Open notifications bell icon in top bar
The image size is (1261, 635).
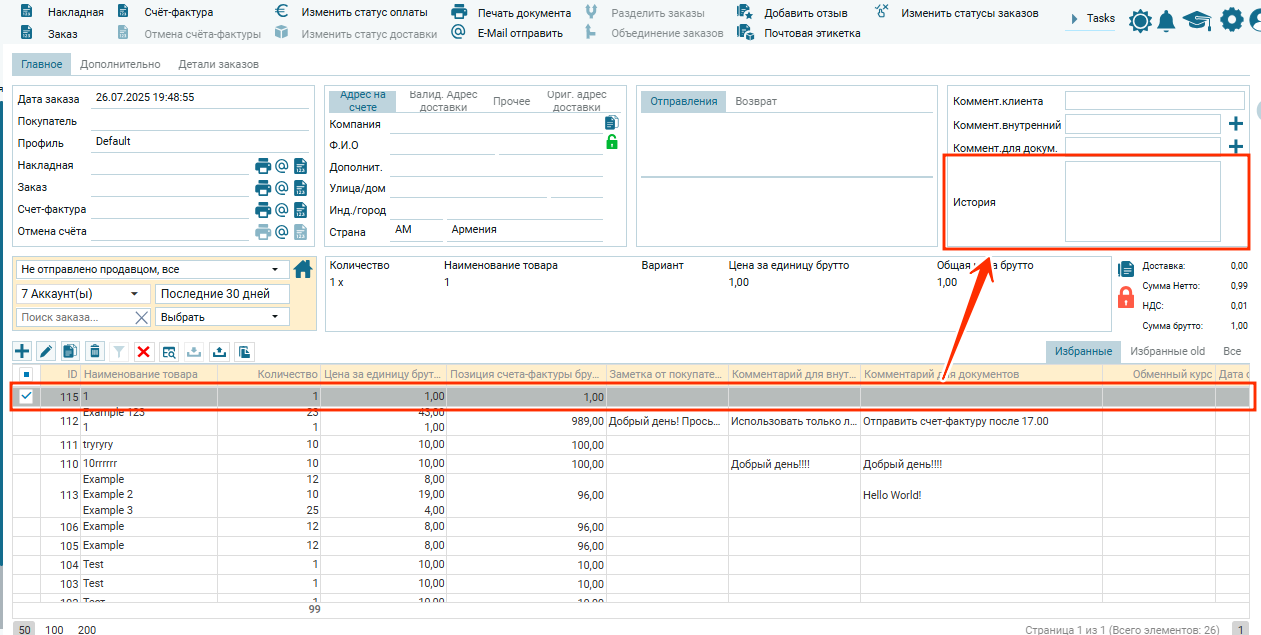1166,20
